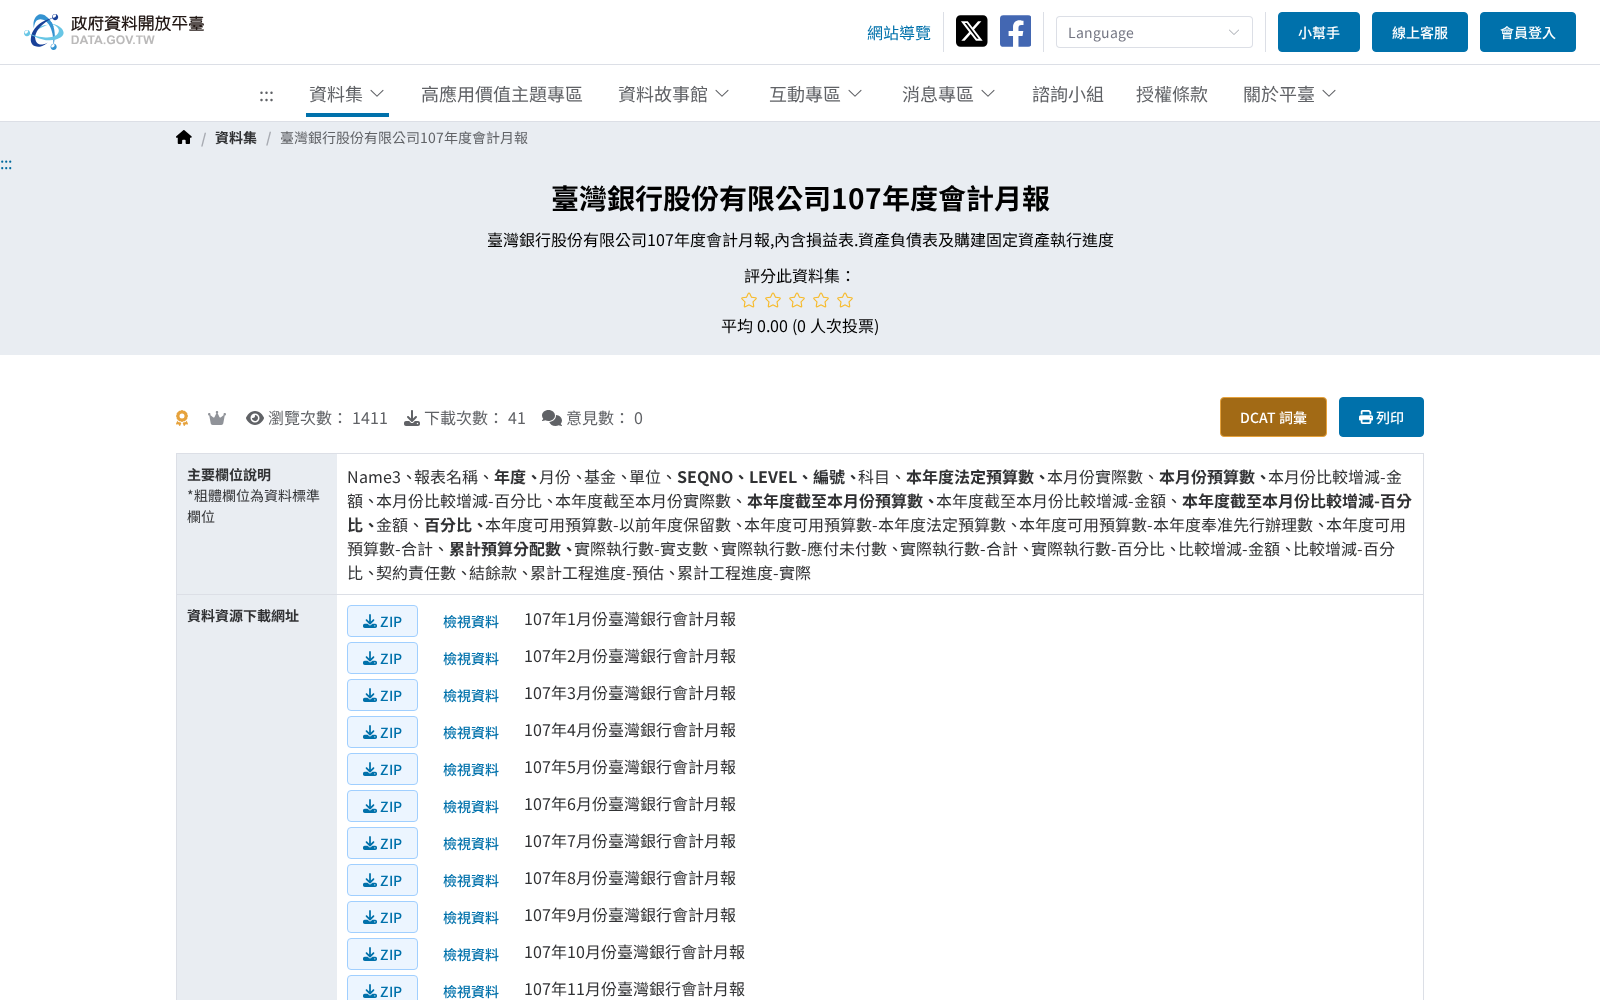1600x1000 pixels.
Task: Open the X (Twitter) social link
Action: (x=971, y=31)
